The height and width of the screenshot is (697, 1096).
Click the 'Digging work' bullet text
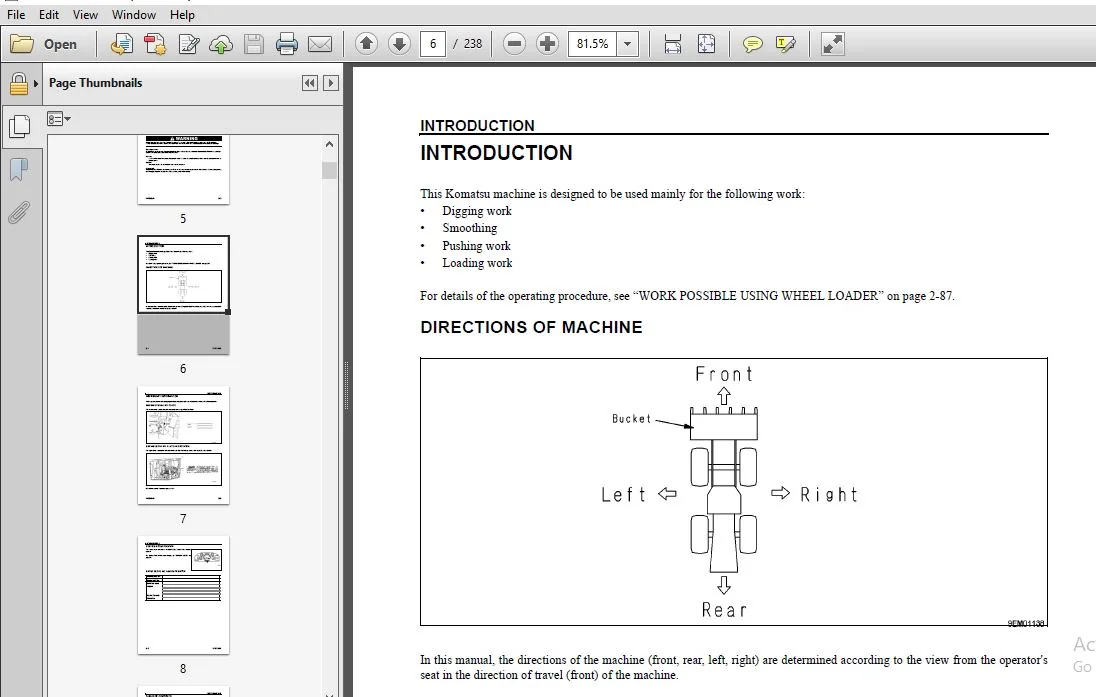coord(477,211)
